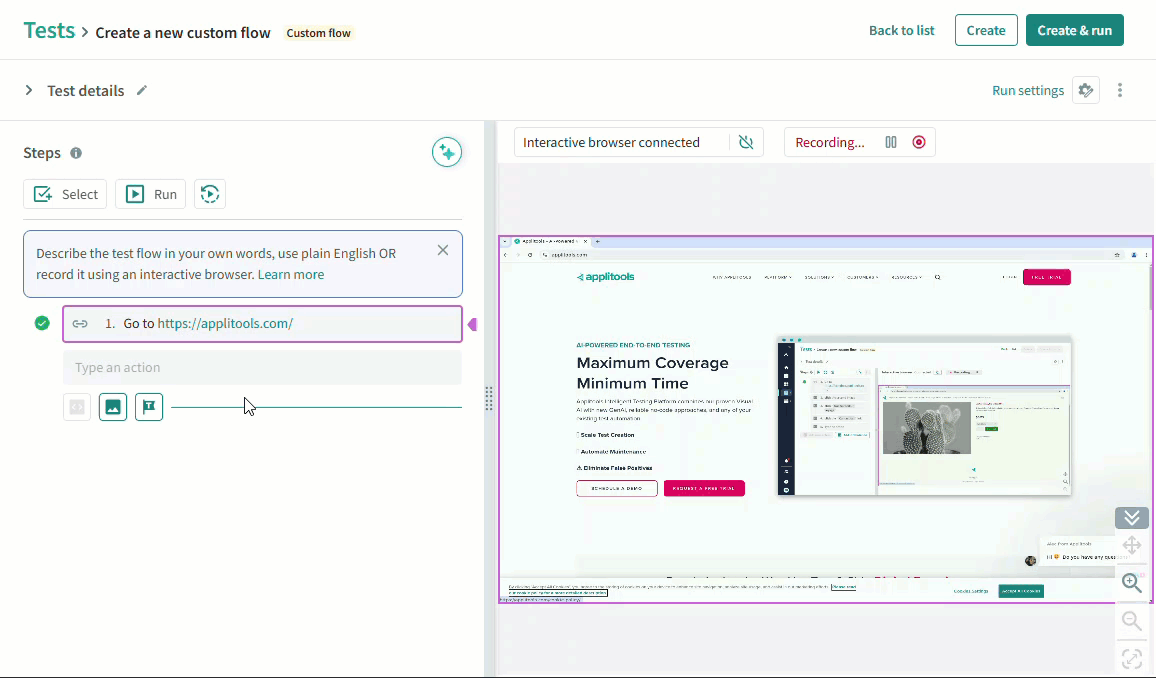The height and width of the screenshot is (678, 1156).
Task: Click the flag text marker icon
Action: click(x=149, y=407)
